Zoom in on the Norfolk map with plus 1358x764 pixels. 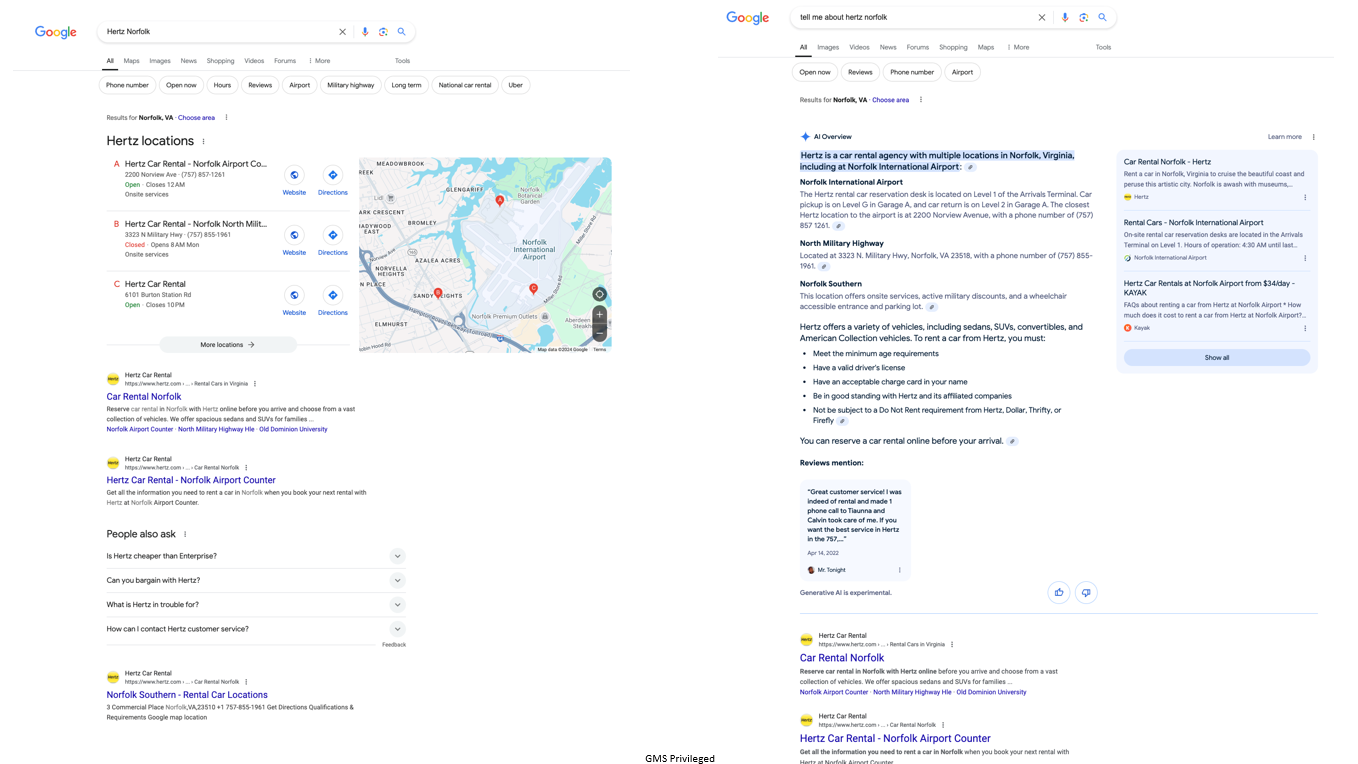(x=599, y=314)
